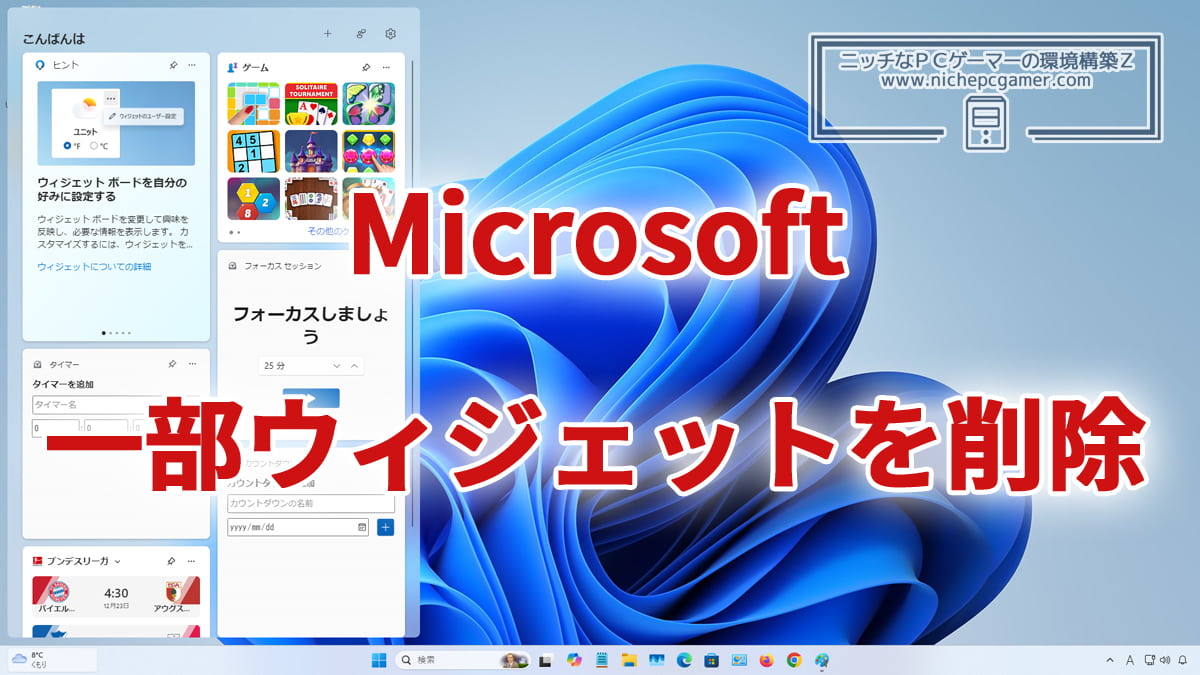Click the ウィジェット ボードを自分の好みに設定する heading
1200x675 pixels.
click(x=112, y=190)
